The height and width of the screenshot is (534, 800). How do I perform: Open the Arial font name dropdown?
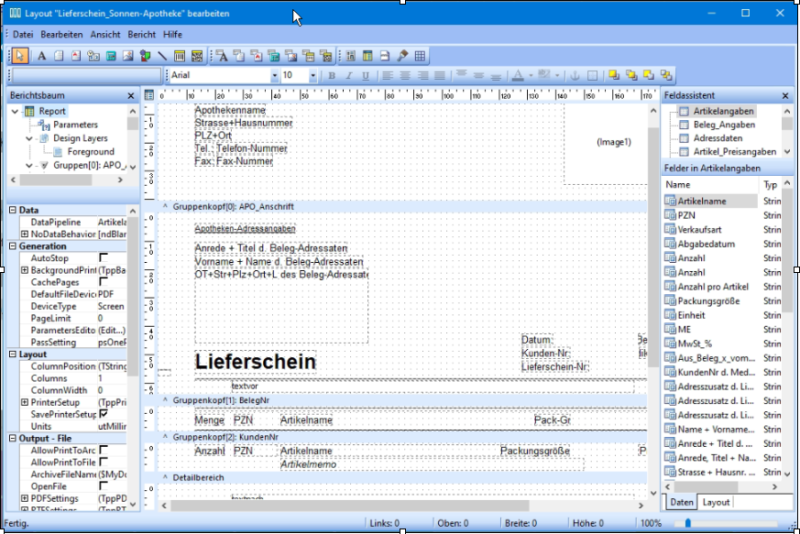click(x=274, y=76)
